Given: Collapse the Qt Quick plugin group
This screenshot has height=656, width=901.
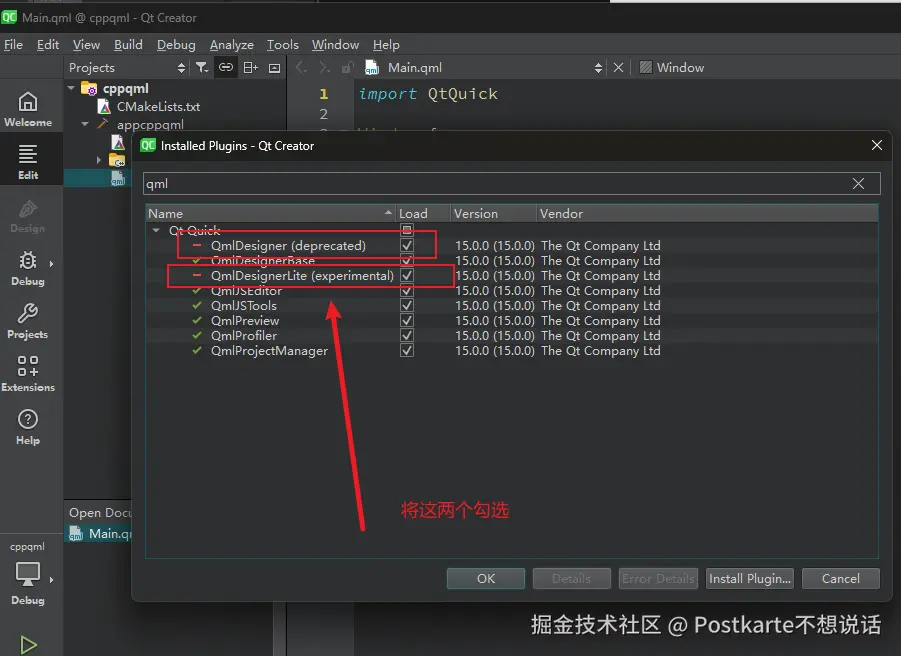Looking at the screenshot, I should (156, 230).
